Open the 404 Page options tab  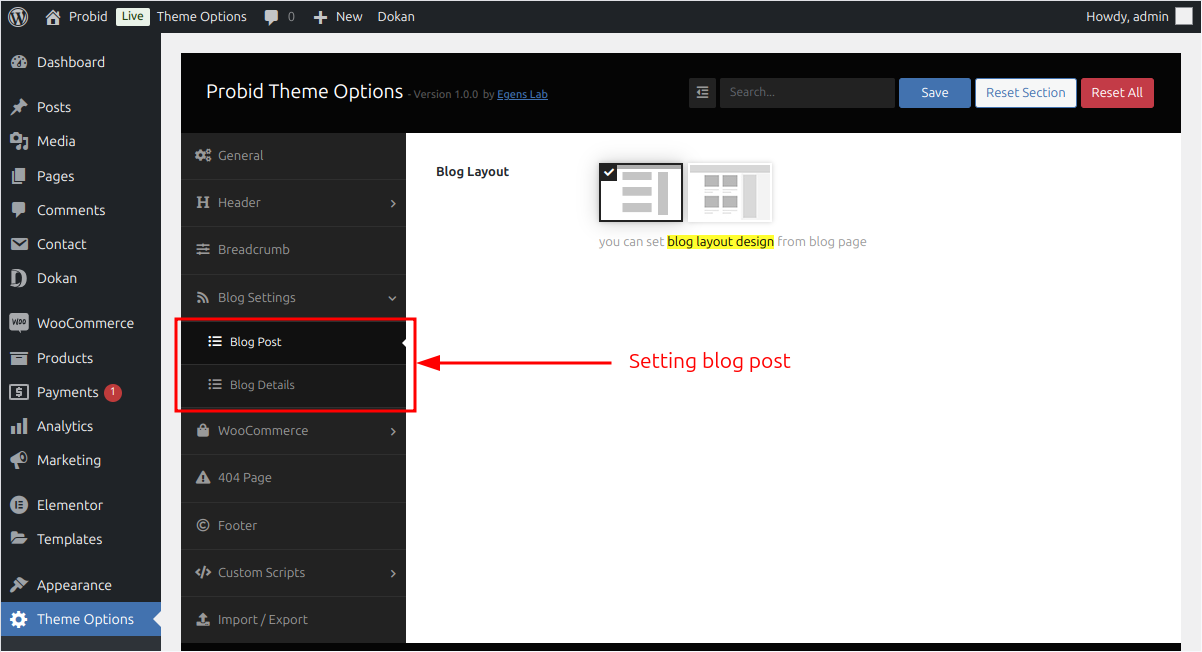(x=294, y=478)
